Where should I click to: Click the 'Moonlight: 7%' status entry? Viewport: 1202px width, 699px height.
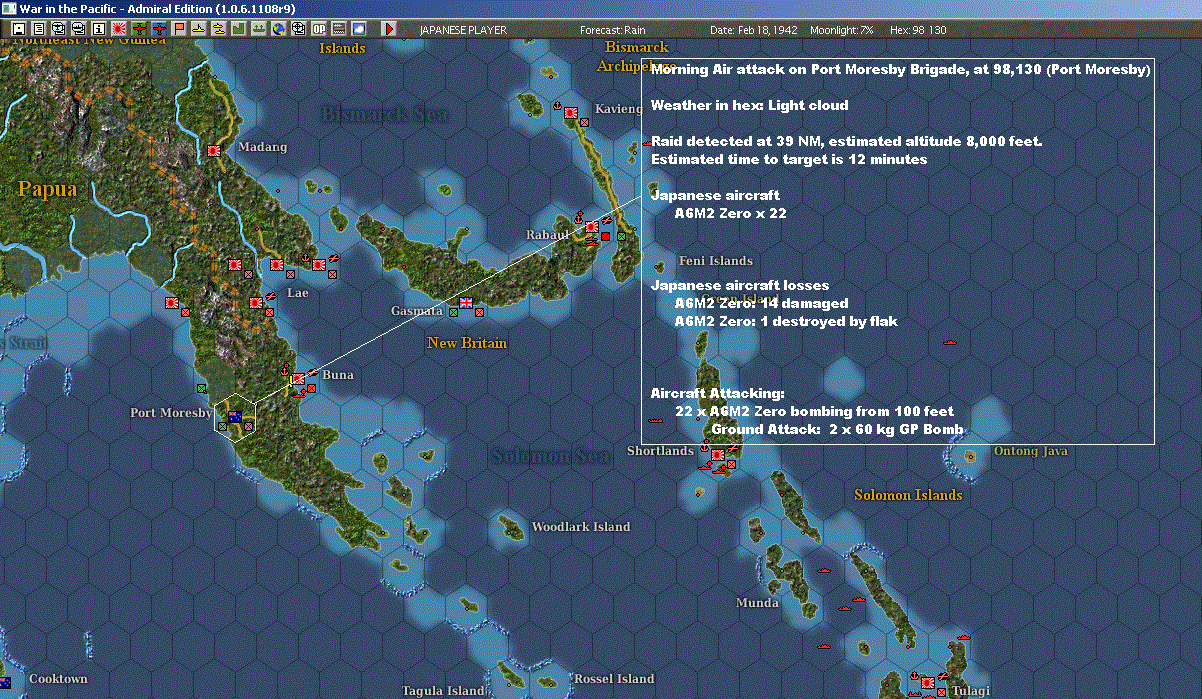841,30
